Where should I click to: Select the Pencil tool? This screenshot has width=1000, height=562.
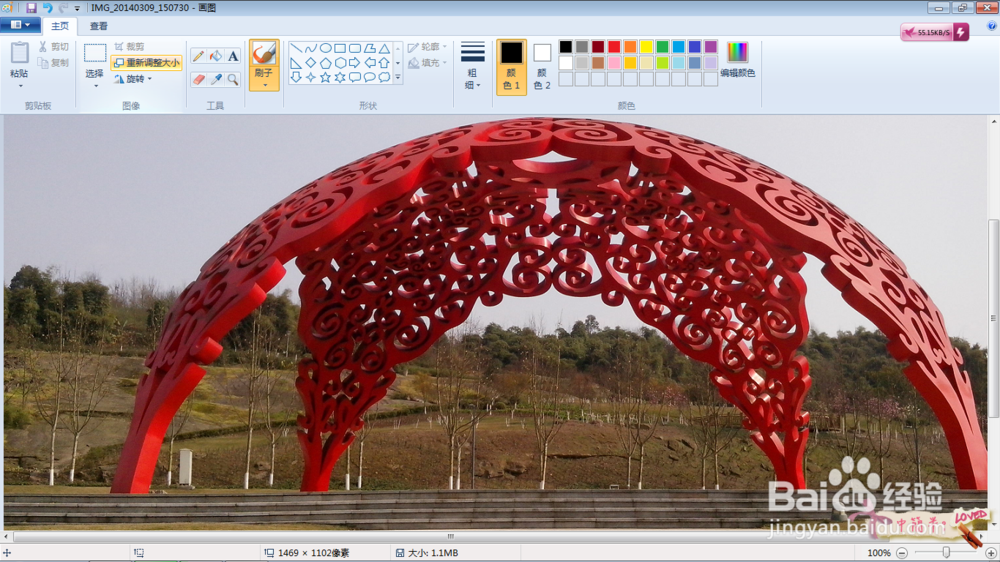198,56
